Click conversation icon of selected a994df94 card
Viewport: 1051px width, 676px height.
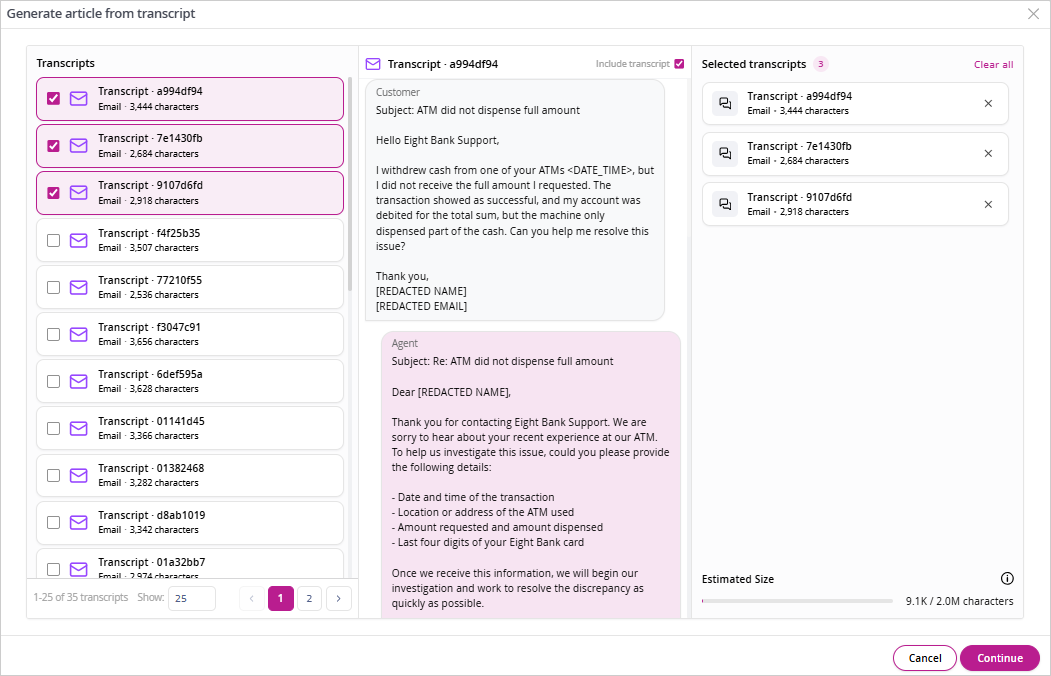725,103
